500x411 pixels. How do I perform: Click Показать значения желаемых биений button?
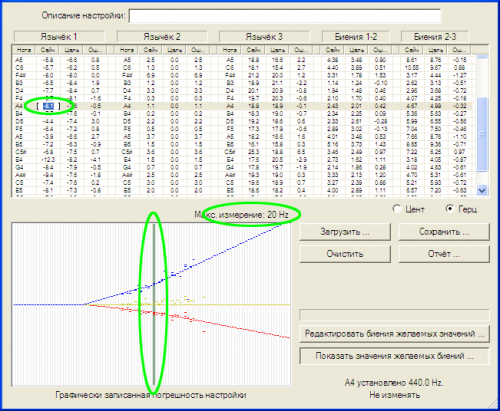pos(395,356)
